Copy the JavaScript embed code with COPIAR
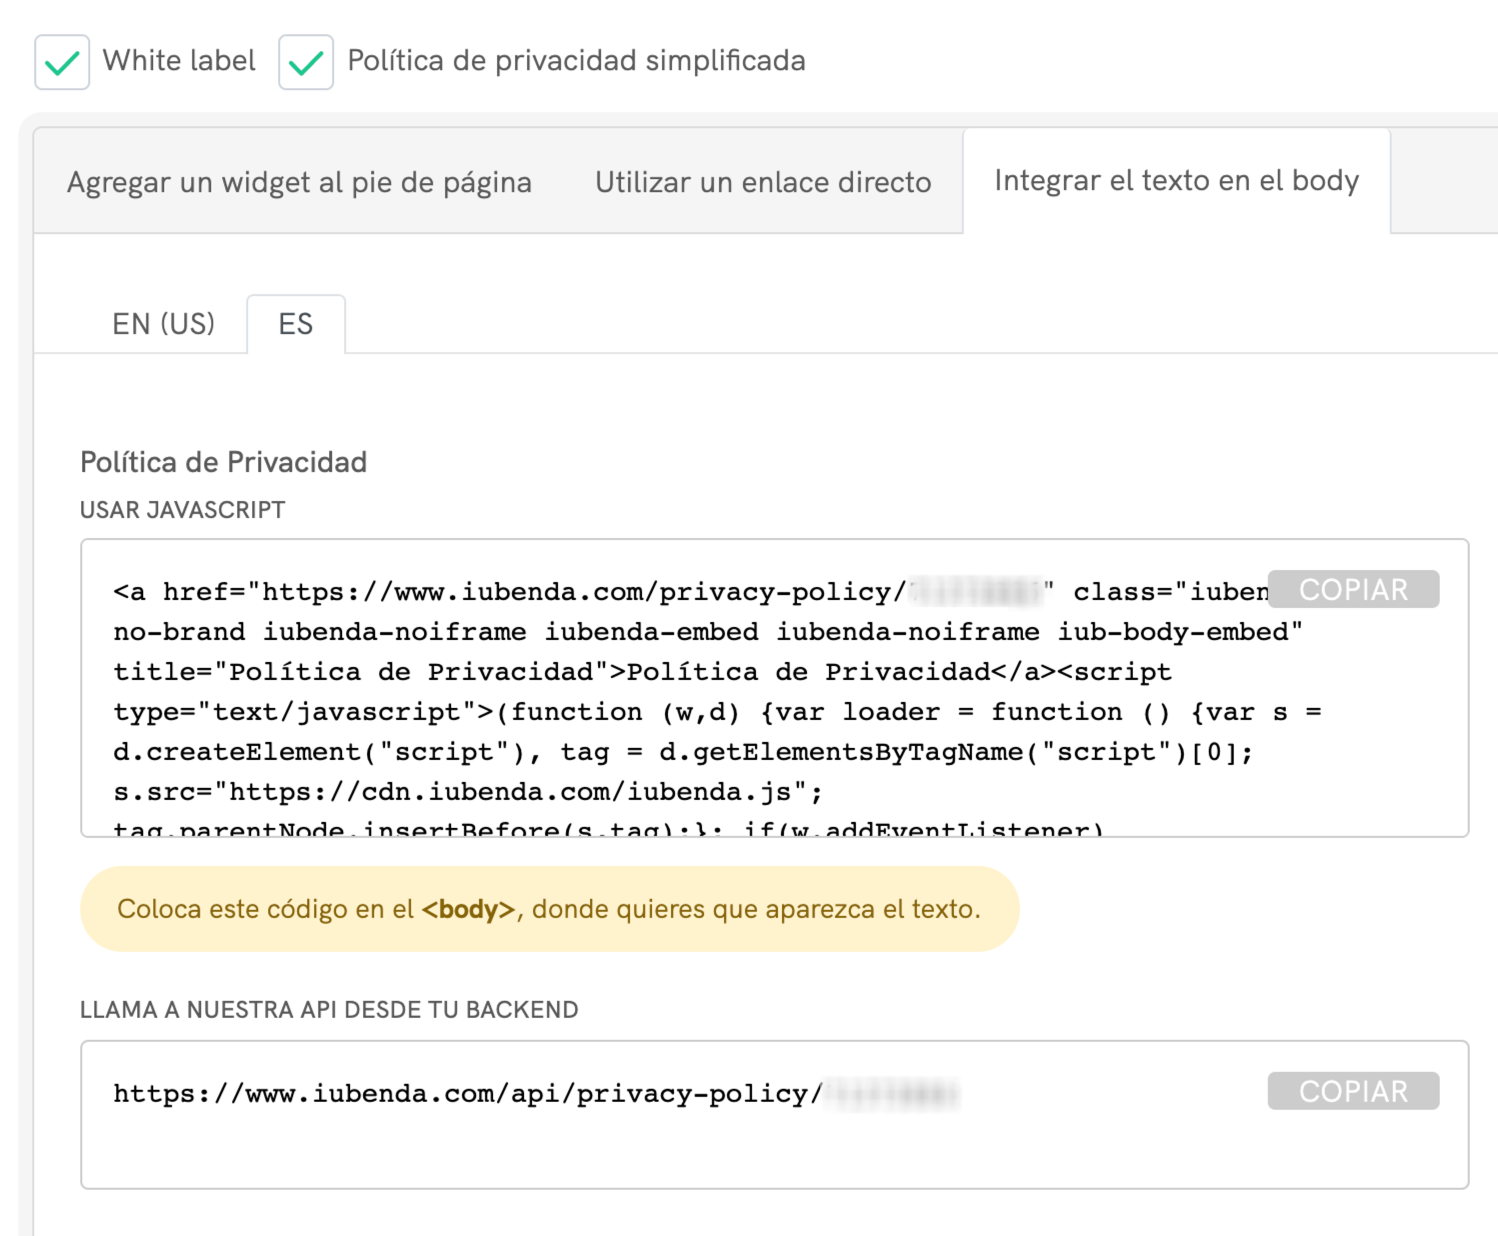Viewport: 1498px width, 1236px height. [x=1353, y=590]
